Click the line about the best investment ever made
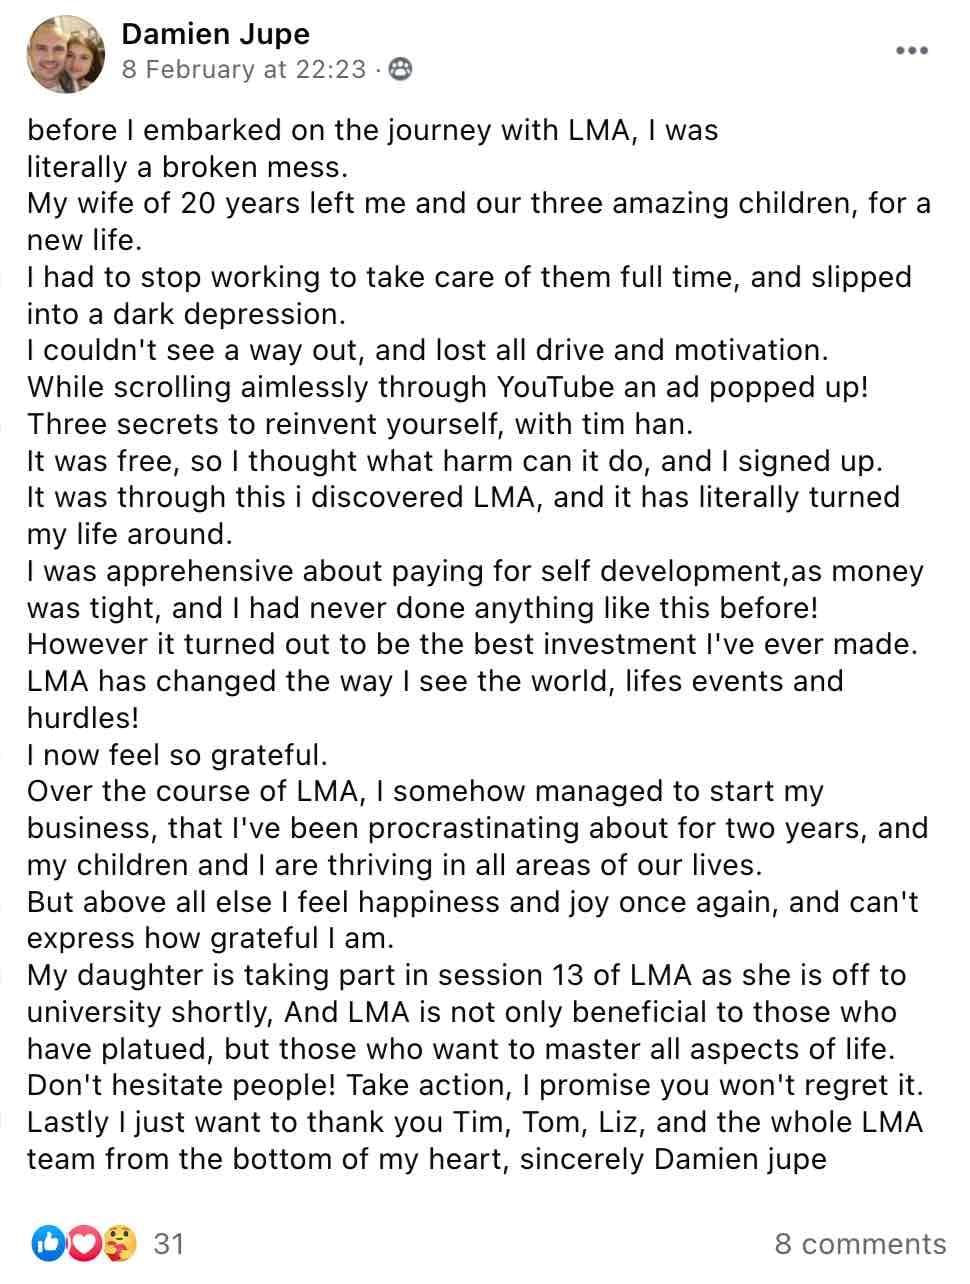Viewport: 970px width, 1284px height. [472, 644]
